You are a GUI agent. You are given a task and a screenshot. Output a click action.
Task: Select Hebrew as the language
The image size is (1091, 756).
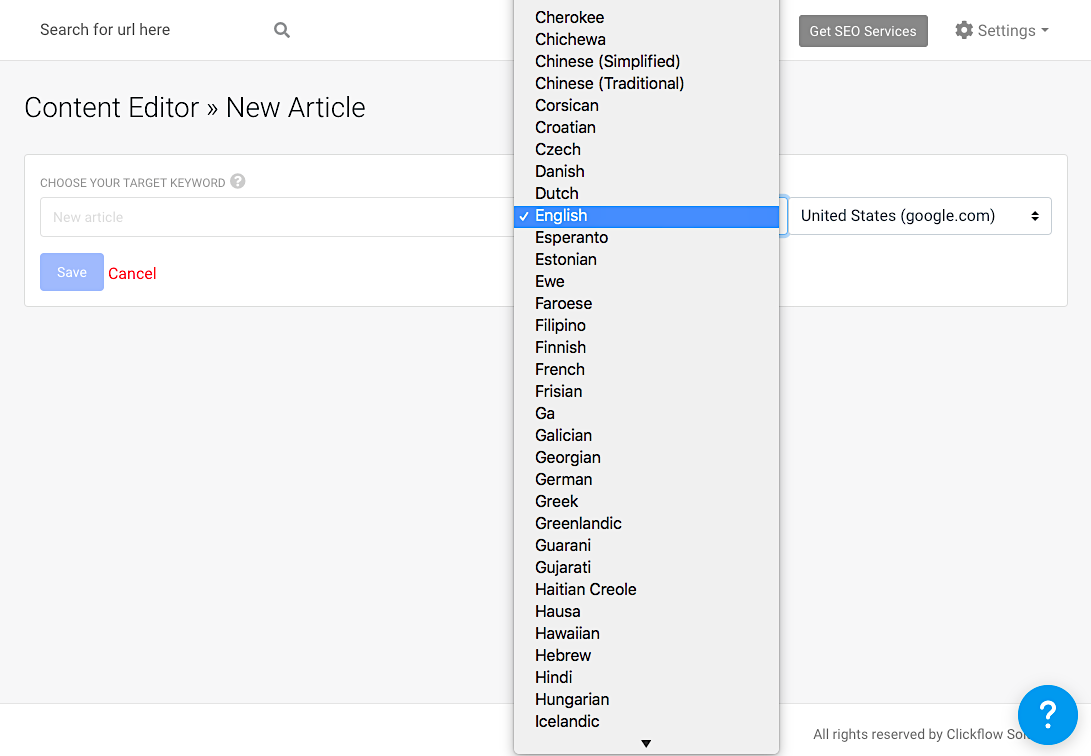[x=646, y=656]
